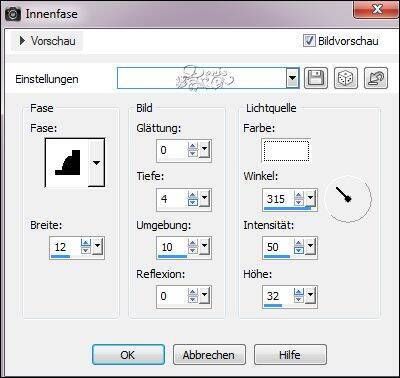Confirm with the OK button
Viewport: 400px width, 378px height.
pyautogui.click(x=128, y=355)
